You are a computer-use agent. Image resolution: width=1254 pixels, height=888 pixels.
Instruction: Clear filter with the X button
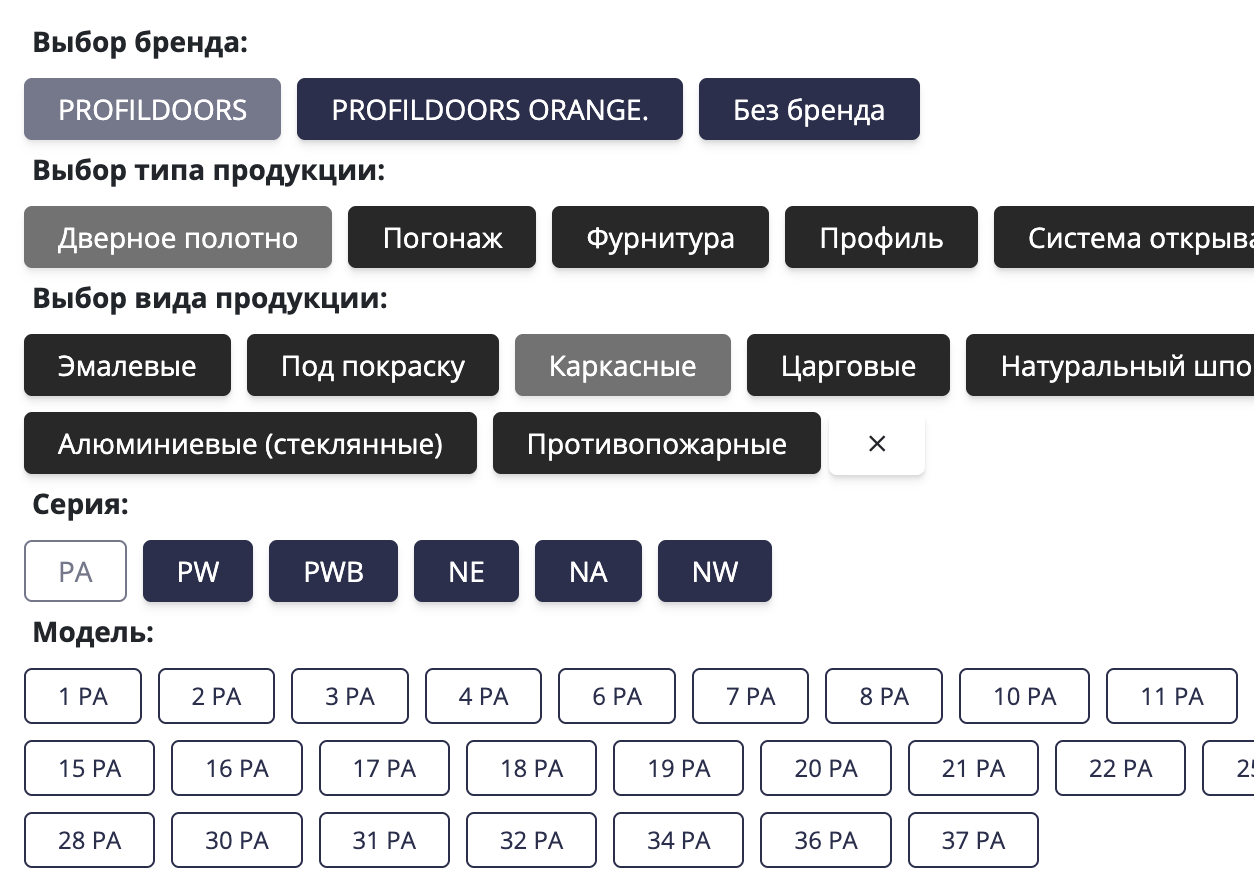(876, 443)
